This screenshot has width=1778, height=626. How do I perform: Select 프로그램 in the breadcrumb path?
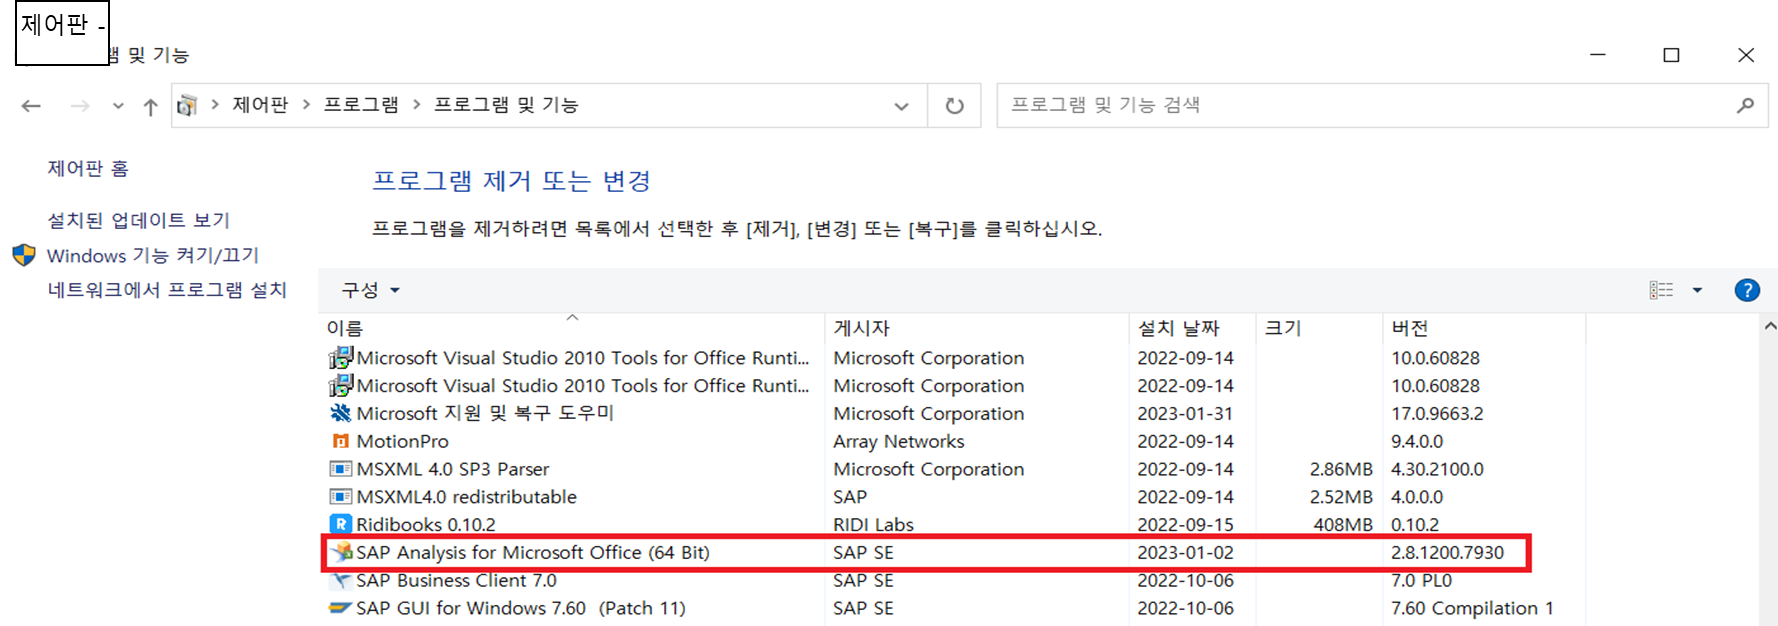361,105
